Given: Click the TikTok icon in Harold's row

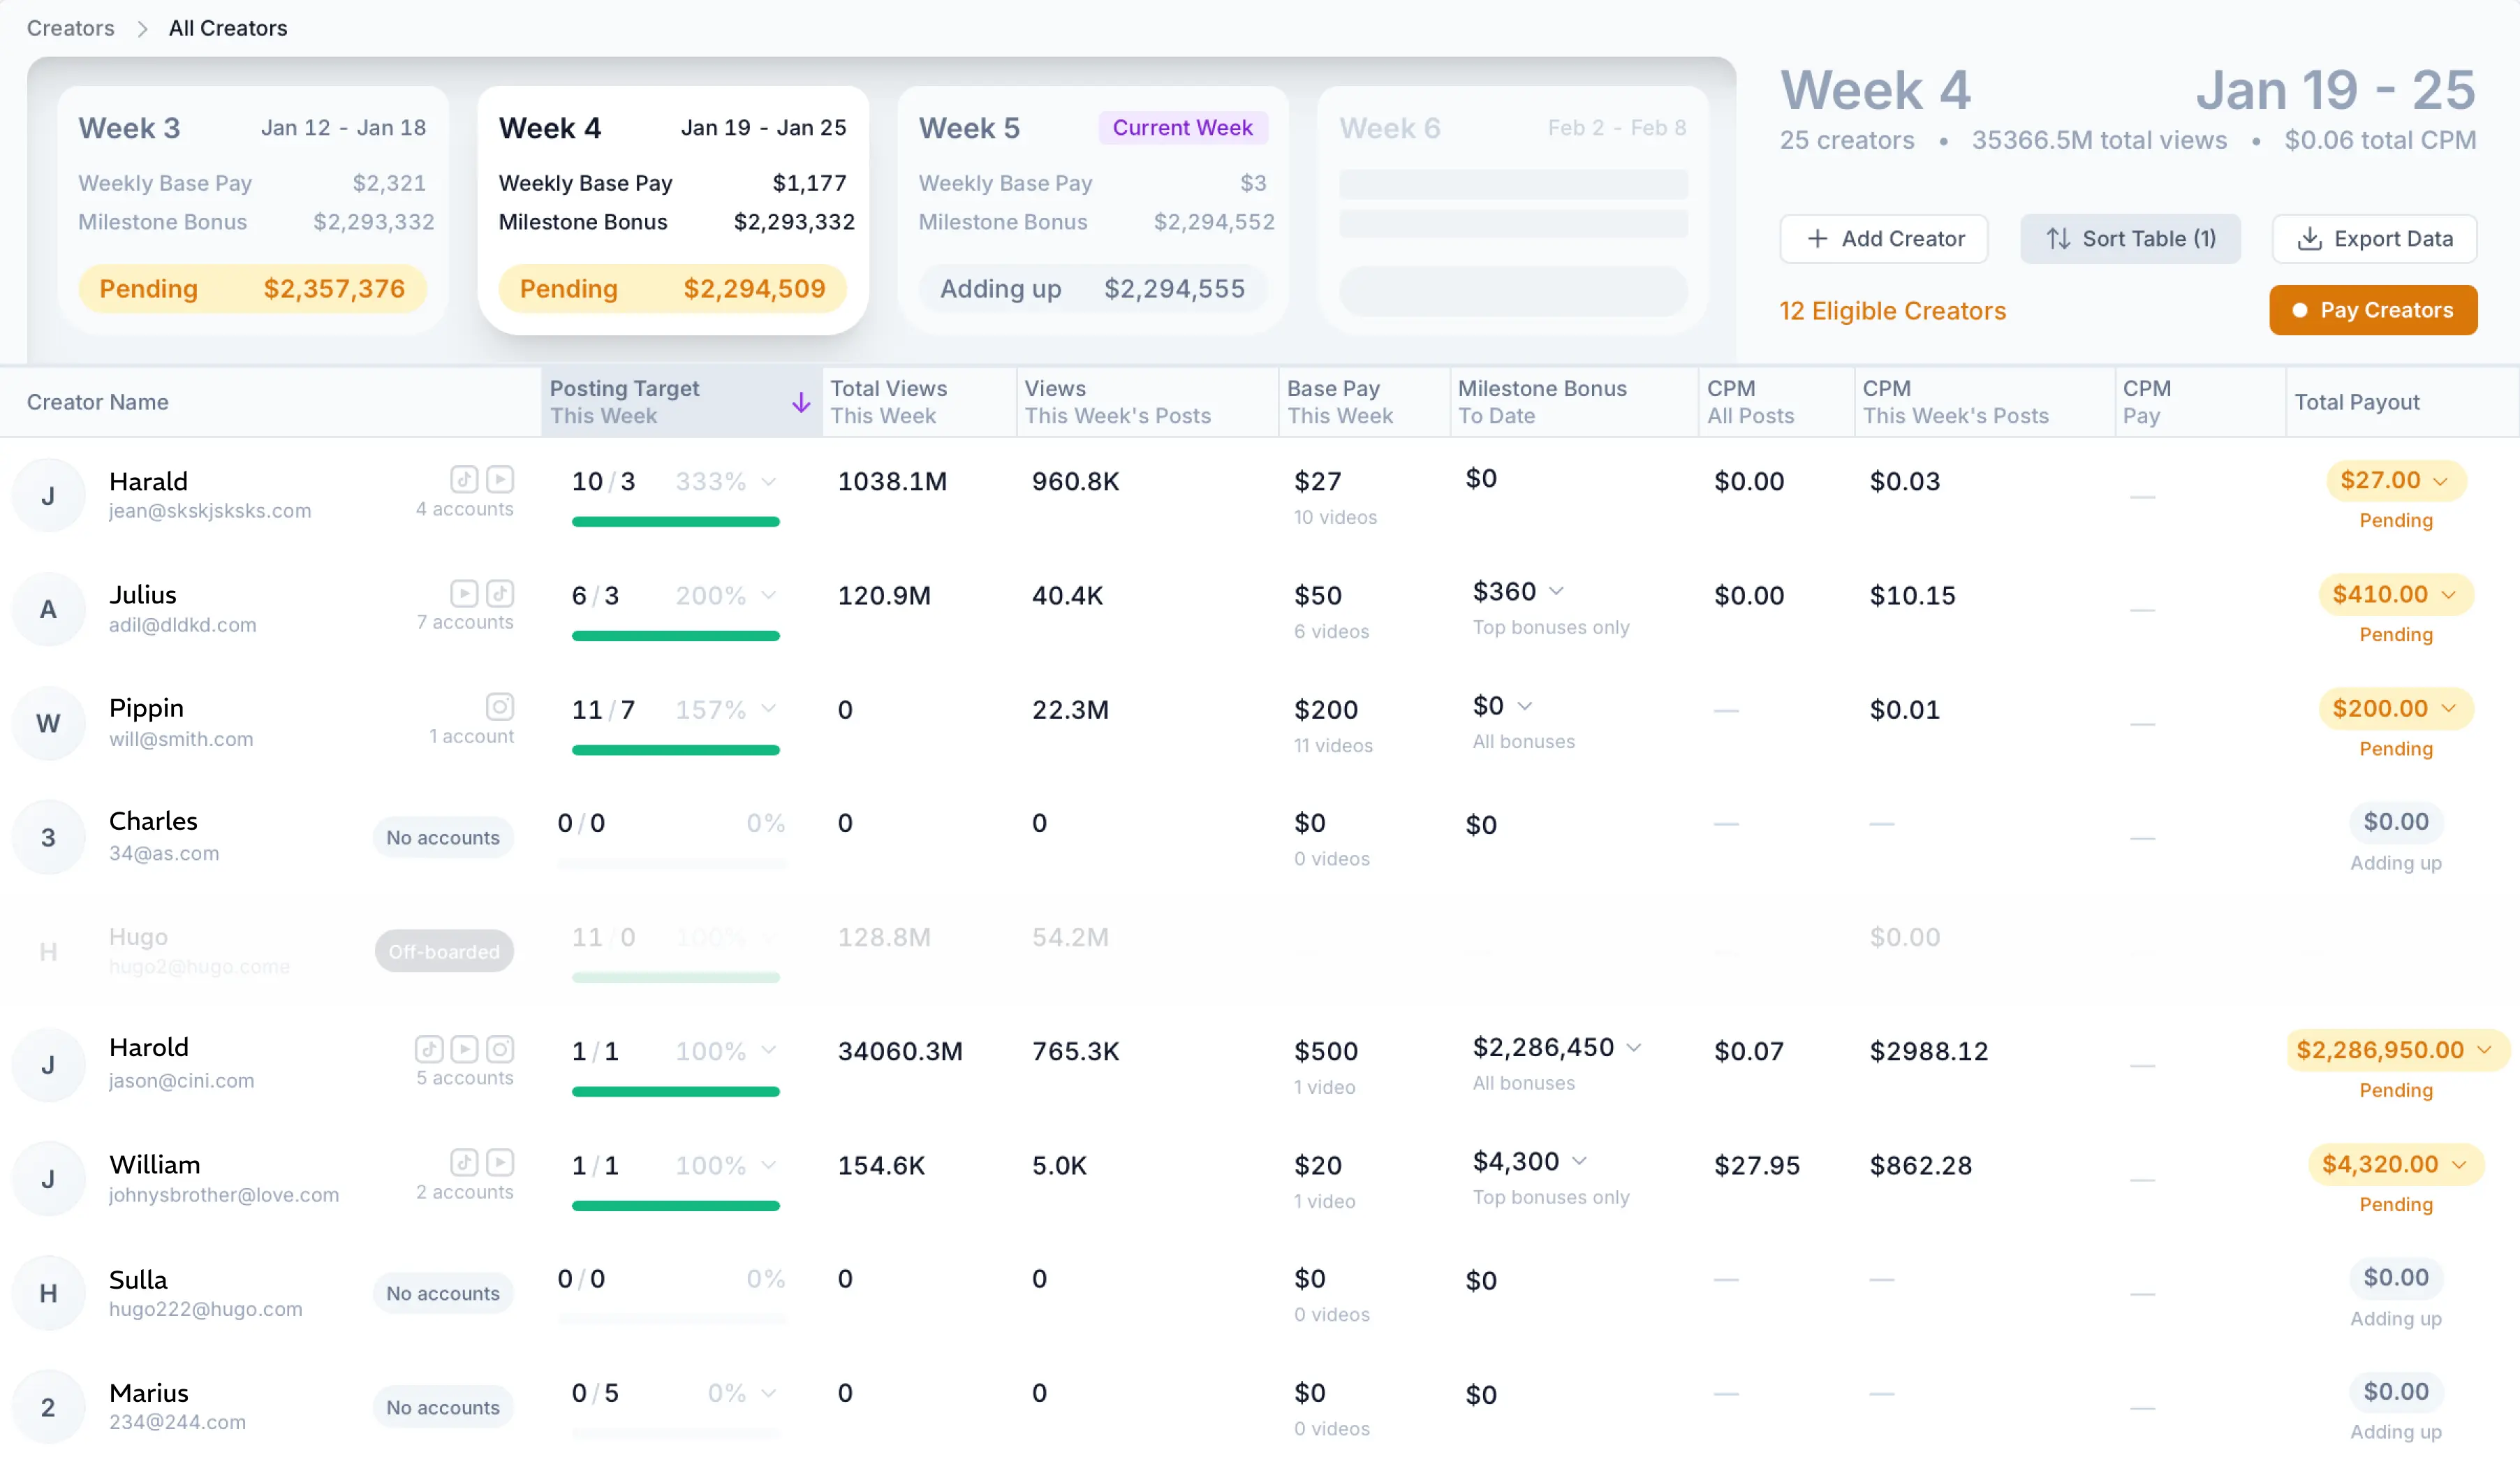Looking at the screenshot, I should [x=428, y=1049].
